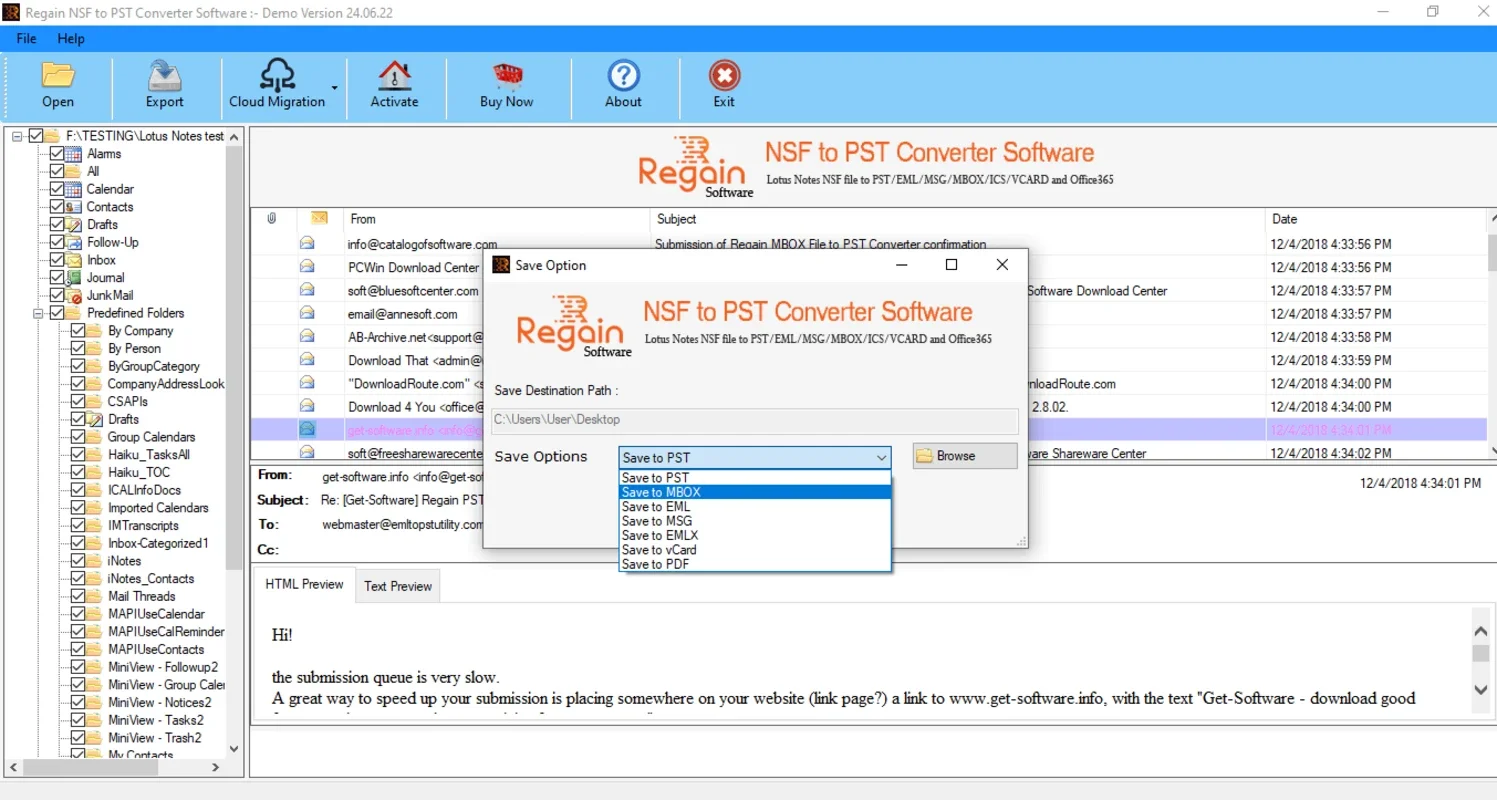This screenshot has height=800, width=1497.
Task: Click the Export toolbar icon
Action: click(x=164, y=76)
